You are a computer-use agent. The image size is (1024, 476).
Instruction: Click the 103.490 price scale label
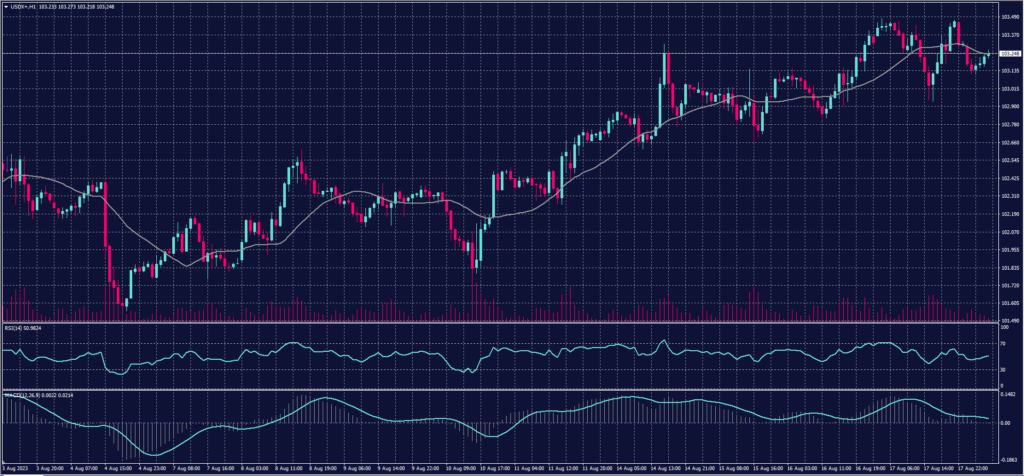click(1009, 16)
